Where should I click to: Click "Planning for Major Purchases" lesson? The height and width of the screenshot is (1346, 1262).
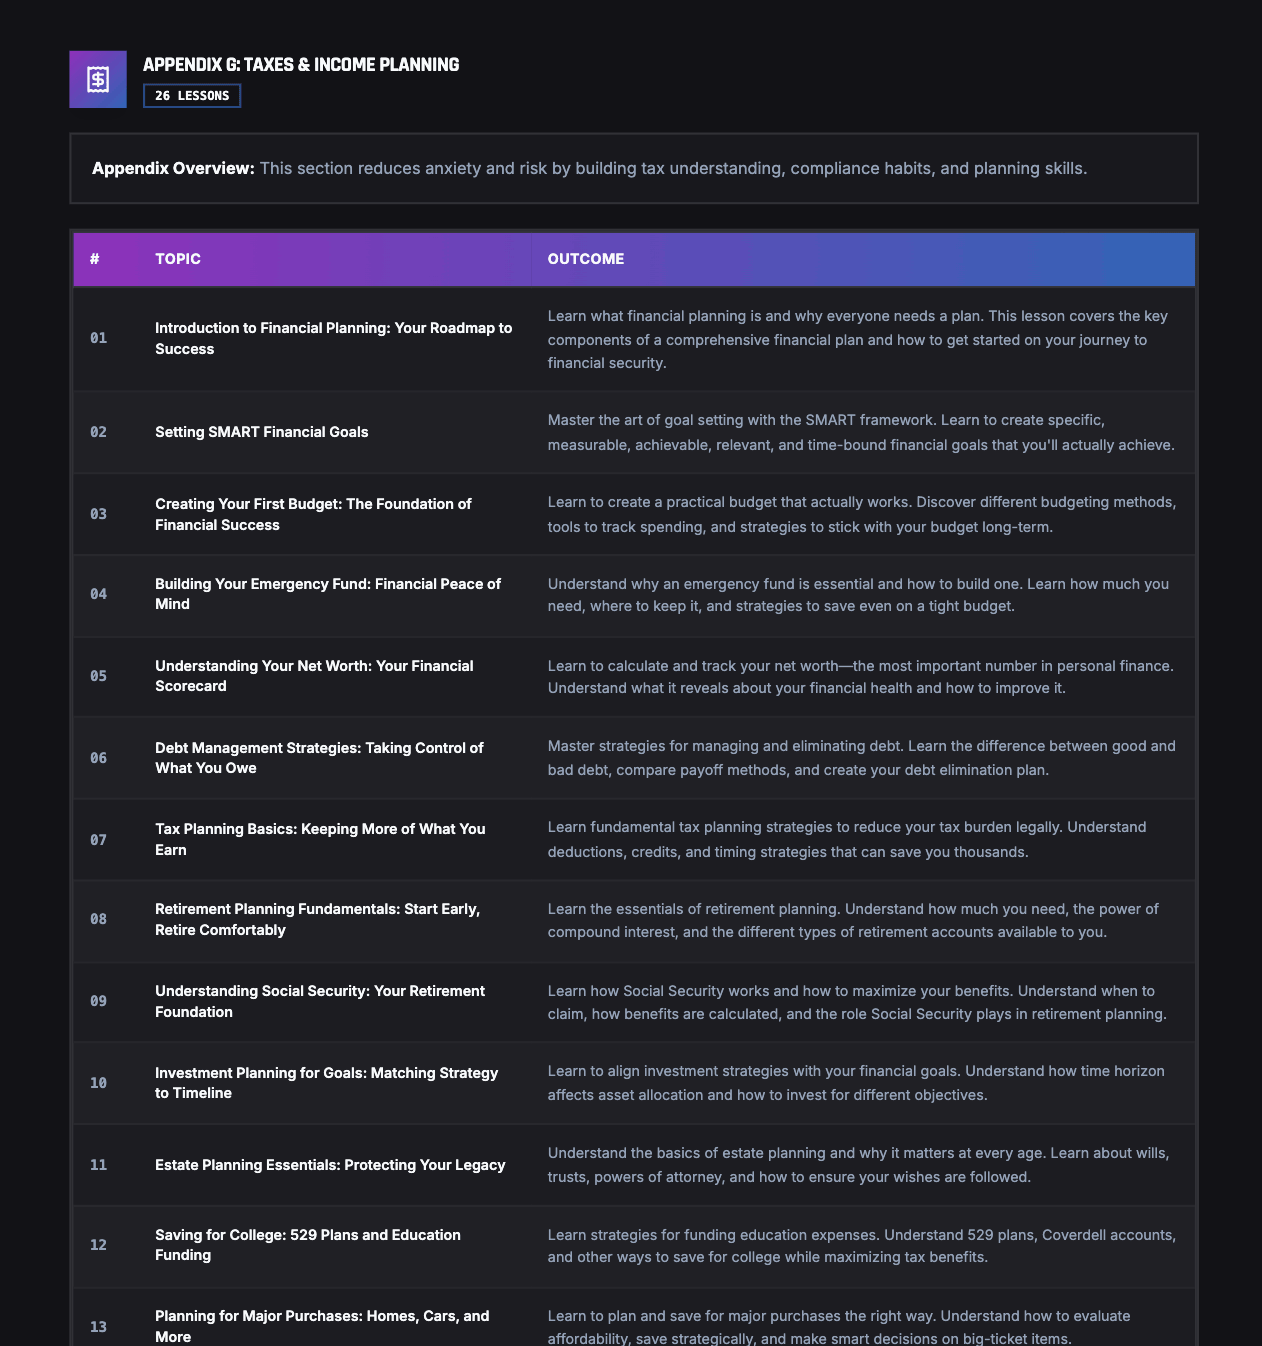click(x=322, y=1326)
